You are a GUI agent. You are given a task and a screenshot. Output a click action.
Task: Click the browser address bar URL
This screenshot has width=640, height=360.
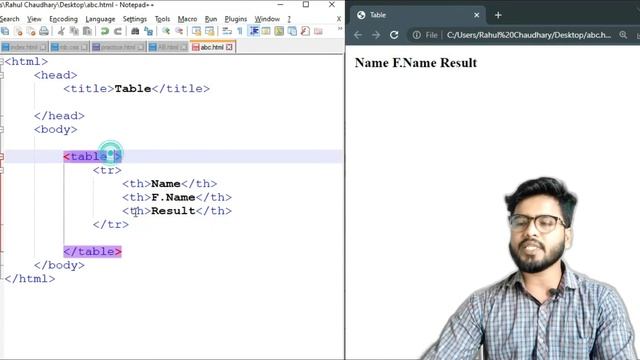pyautogui.click(x=529, y=35)
